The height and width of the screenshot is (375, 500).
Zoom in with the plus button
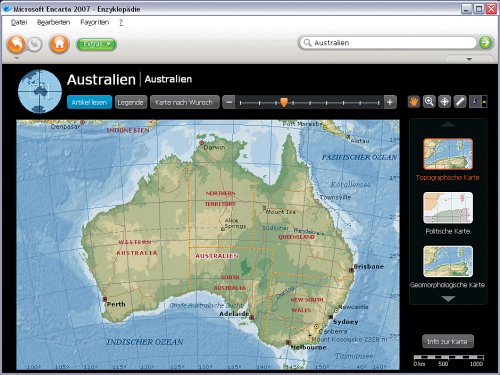(x=390, y=102)
